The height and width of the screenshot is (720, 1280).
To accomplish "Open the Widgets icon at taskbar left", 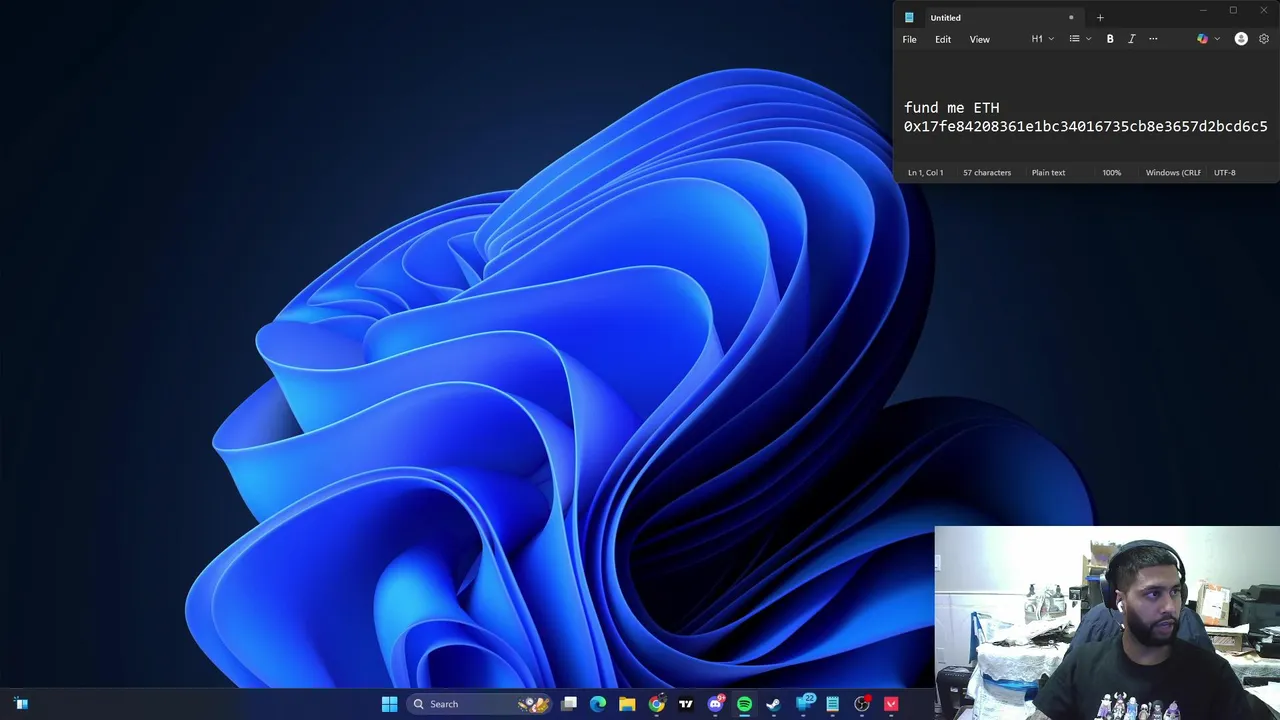I will tap(21, 704).
